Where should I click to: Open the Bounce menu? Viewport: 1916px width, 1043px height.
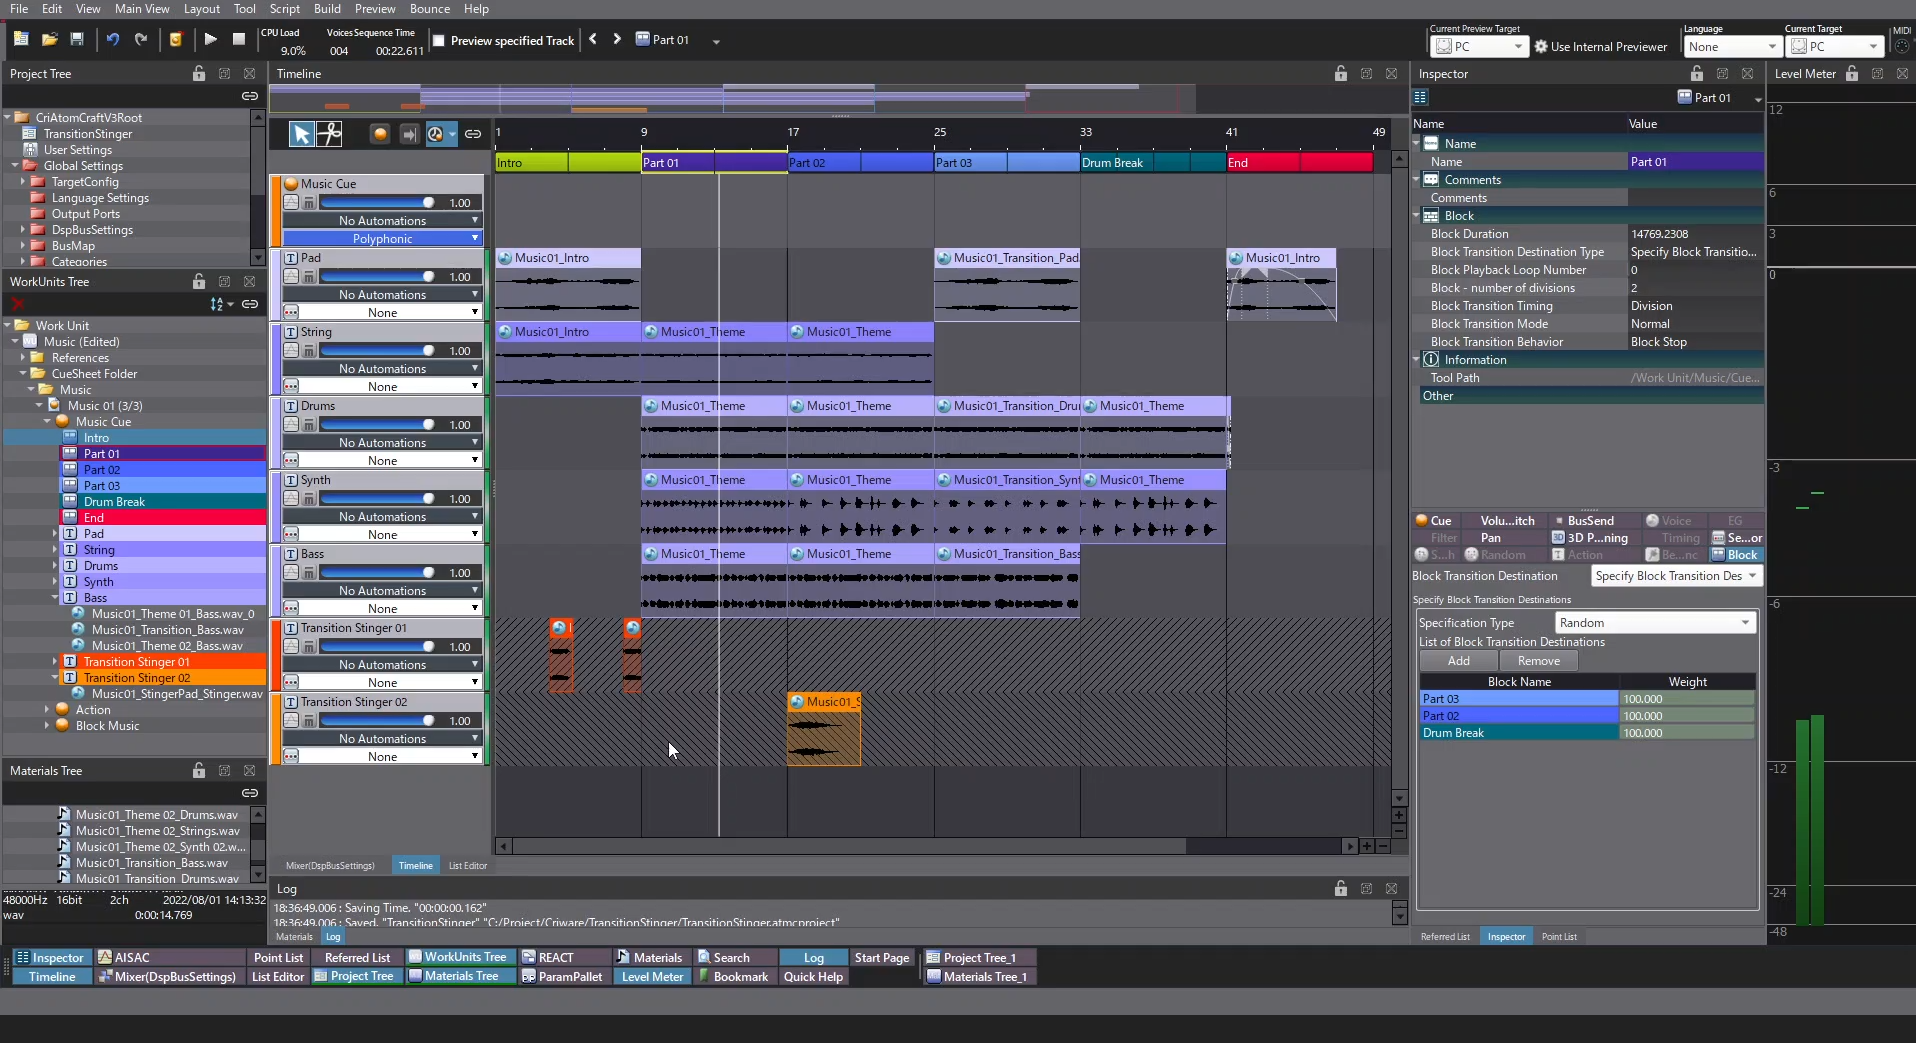pos(430,9)
